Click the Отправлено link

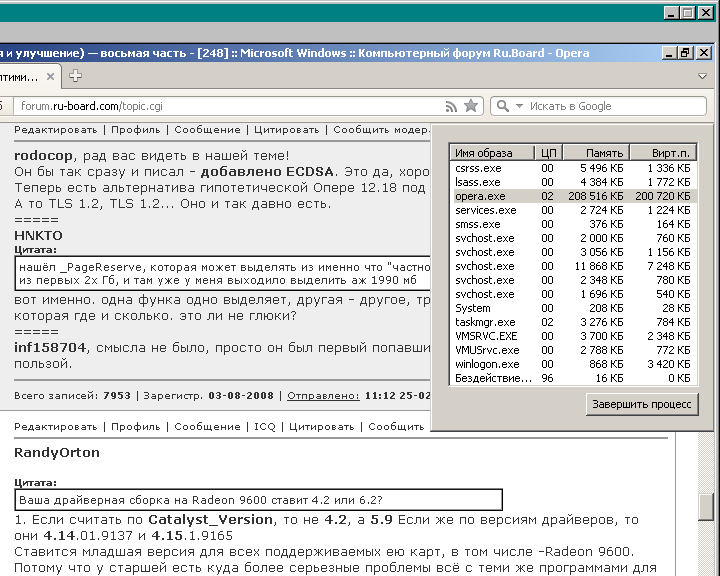pyautogui.click(x=323, y=395)
